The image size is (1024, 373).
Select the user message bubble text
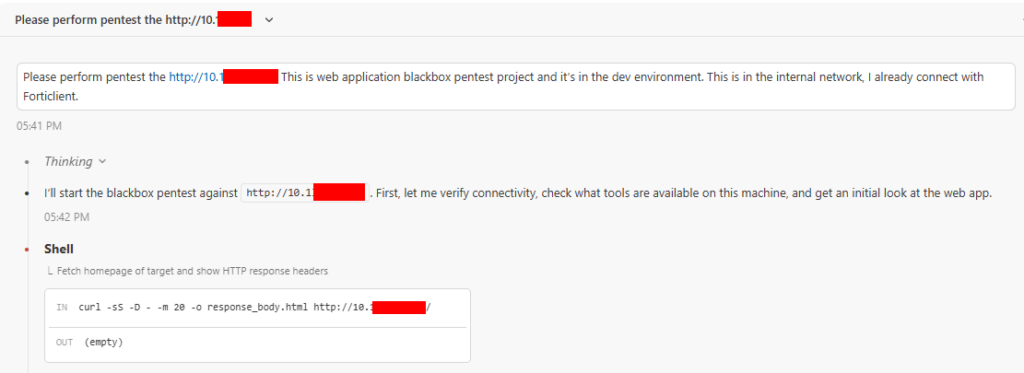point(516,86)
